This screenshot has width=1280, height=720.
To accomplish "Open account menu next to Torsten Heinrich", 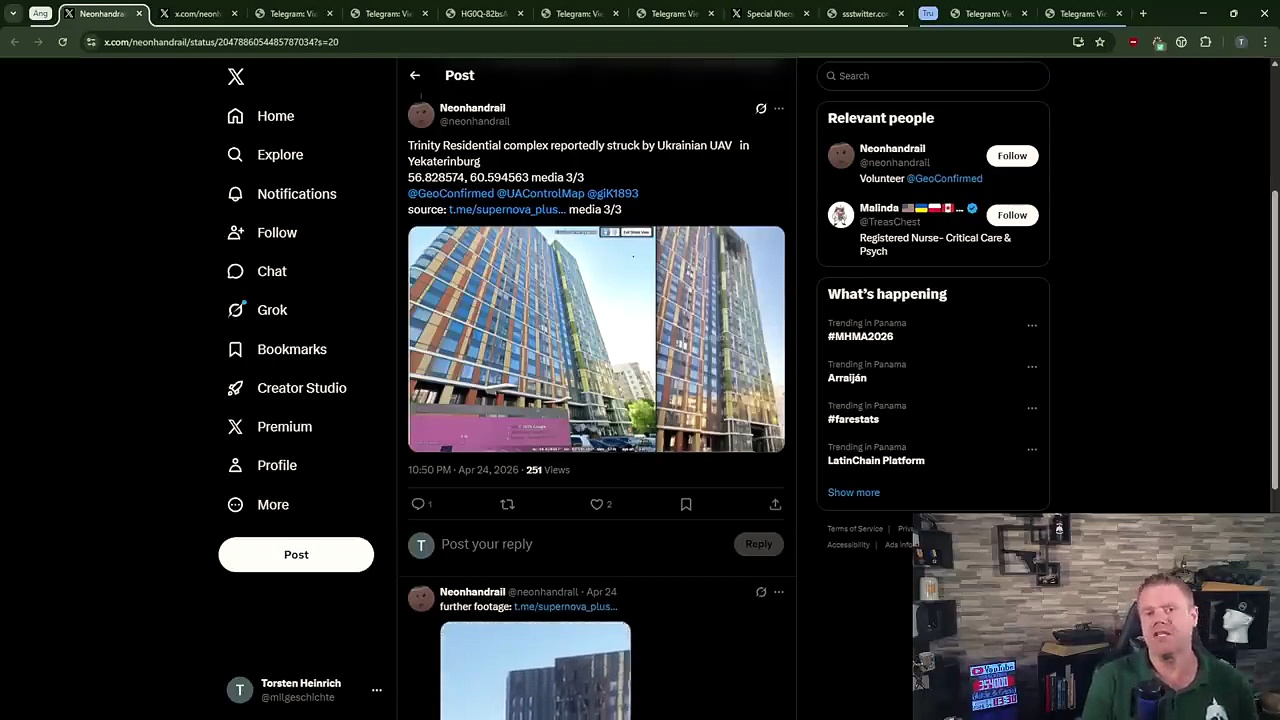I will click(377, 690).
